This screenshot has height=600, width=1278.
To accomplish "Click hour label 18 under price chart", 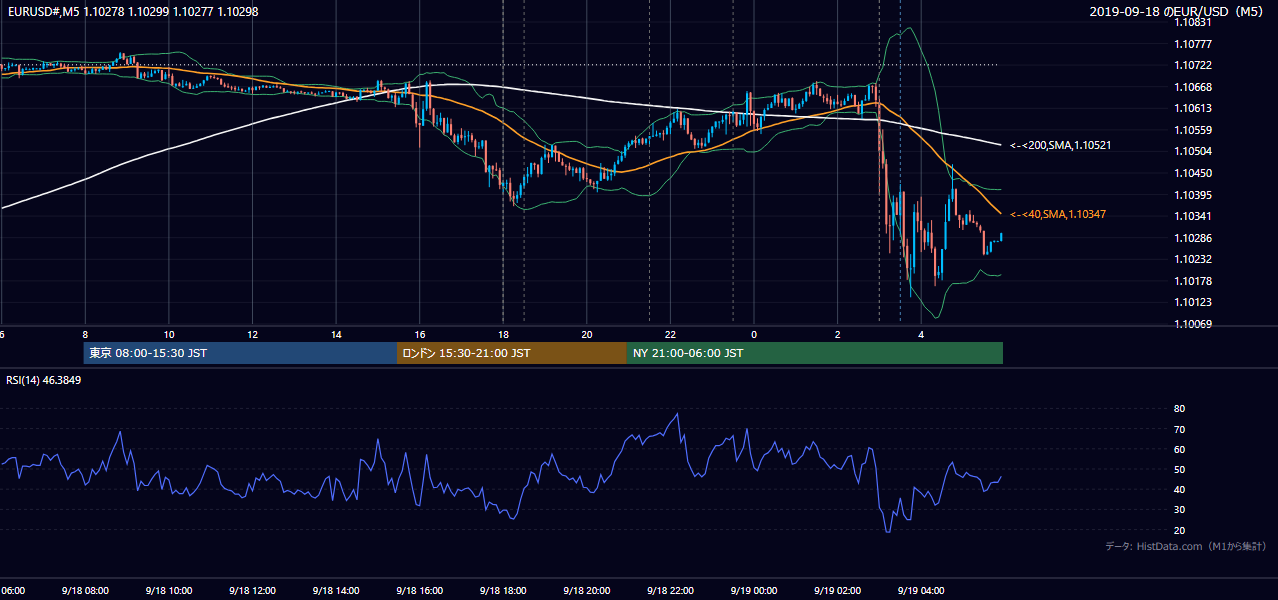I will coord(504,334).
